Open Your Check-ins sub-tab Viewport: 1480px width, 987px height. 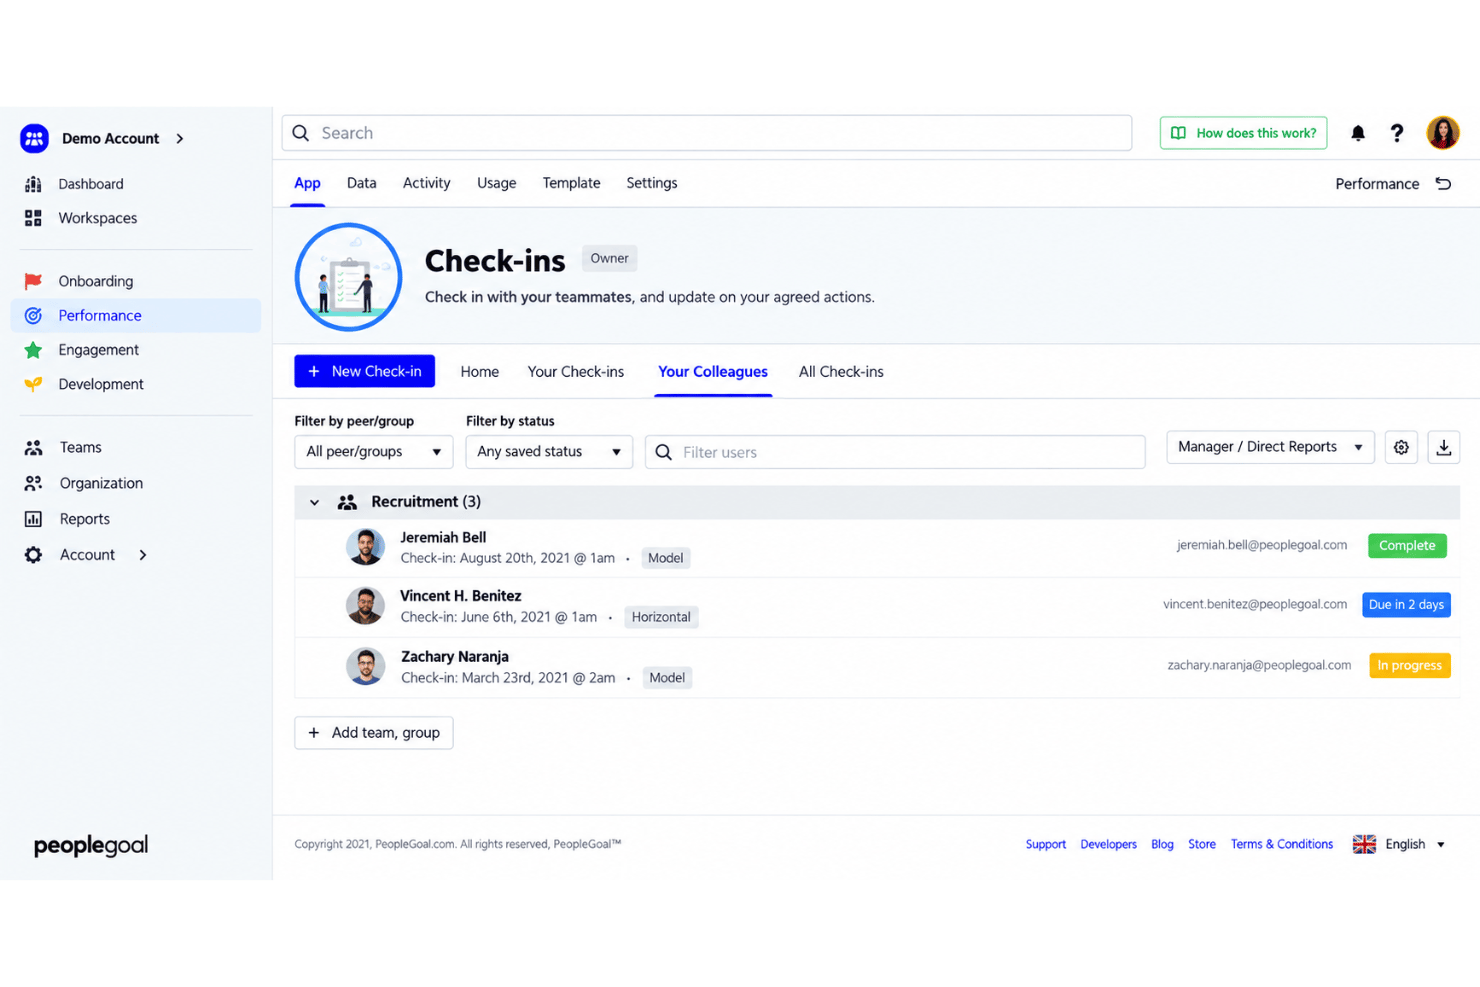click(x=575, y=372)
